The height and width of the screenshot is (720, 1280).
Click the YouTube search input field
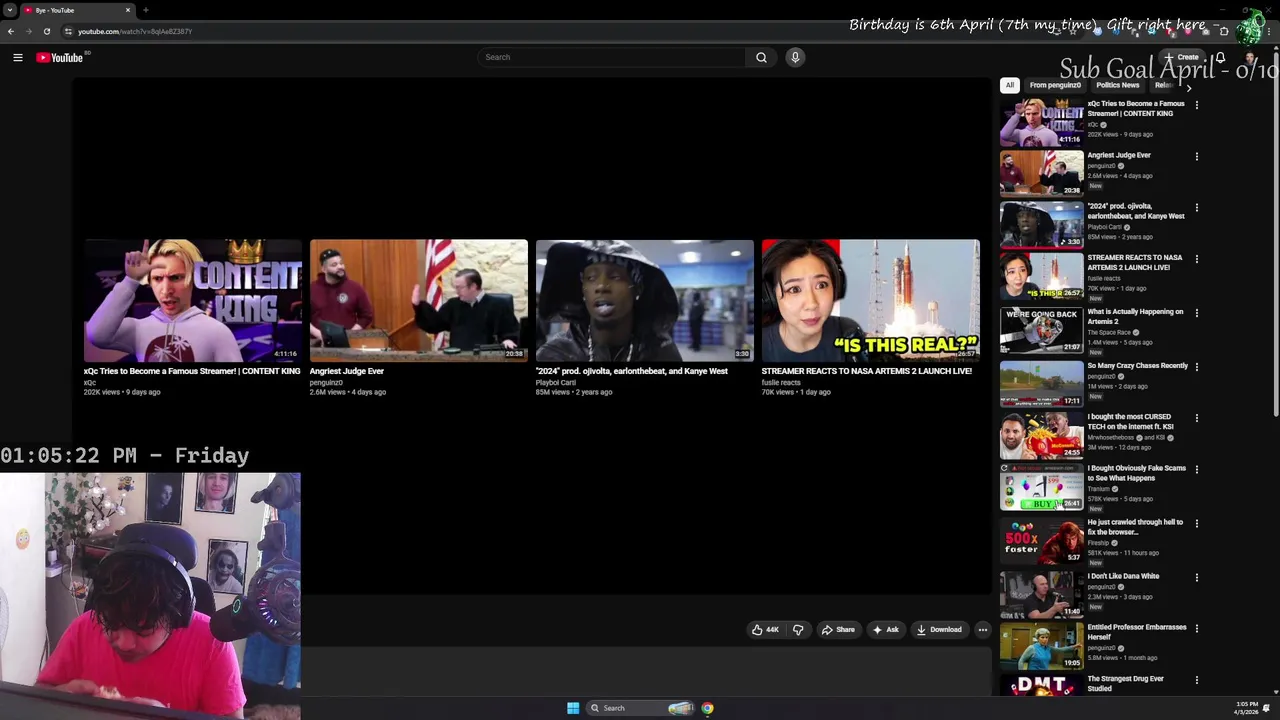click(x=612, y=57)
